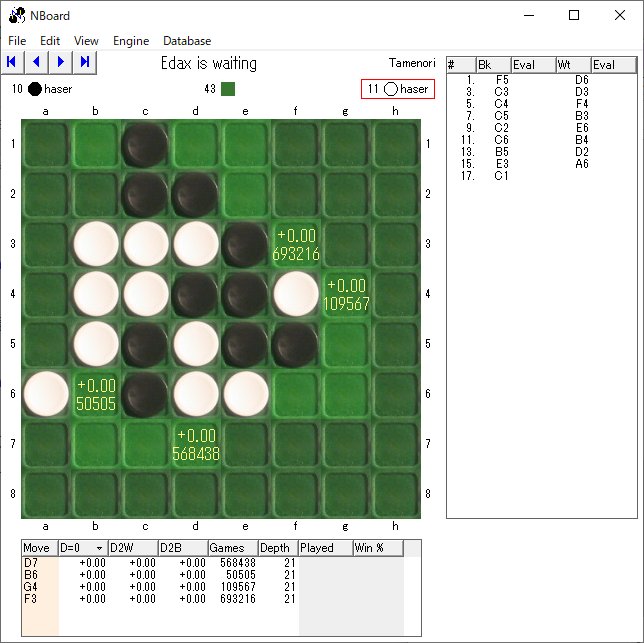Click the Wt column header in move list
644x643 pixels.
pos(574,65)
